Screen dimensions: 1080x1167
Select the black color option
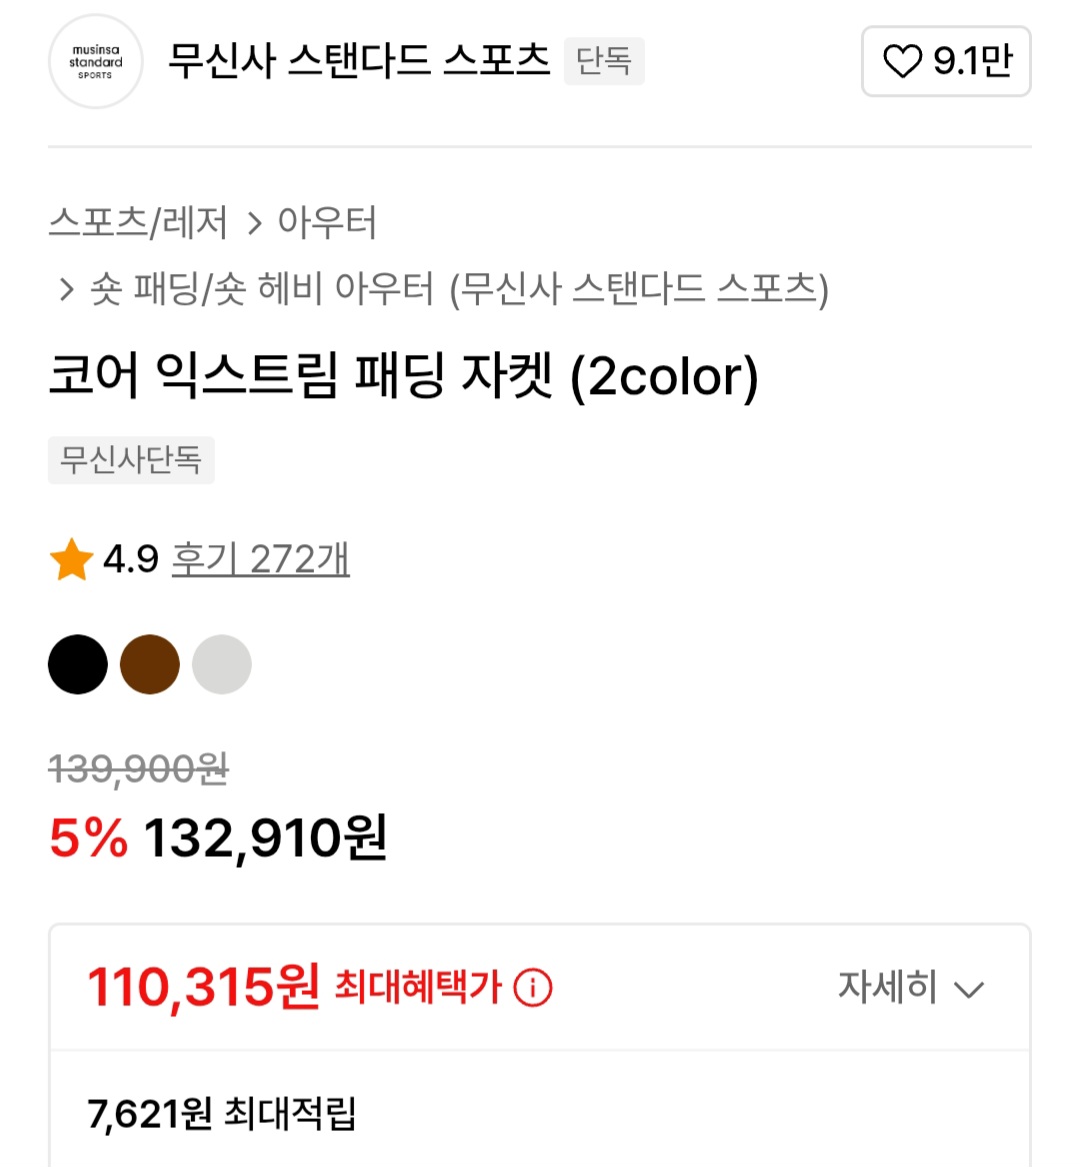[x=78, y=664]
